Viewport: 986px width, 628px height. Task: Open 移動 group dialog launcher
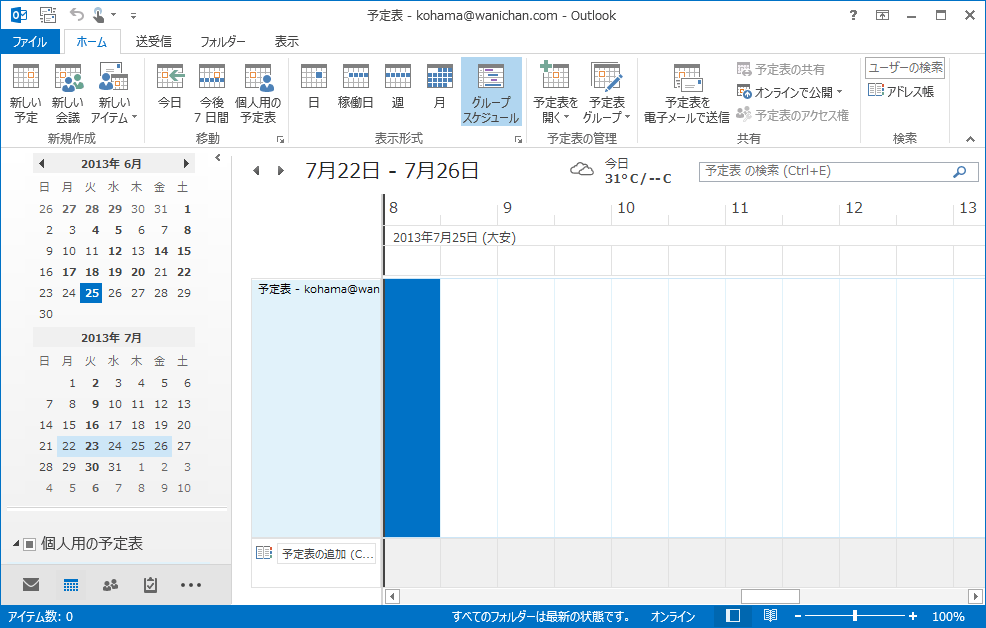[280, 140]
